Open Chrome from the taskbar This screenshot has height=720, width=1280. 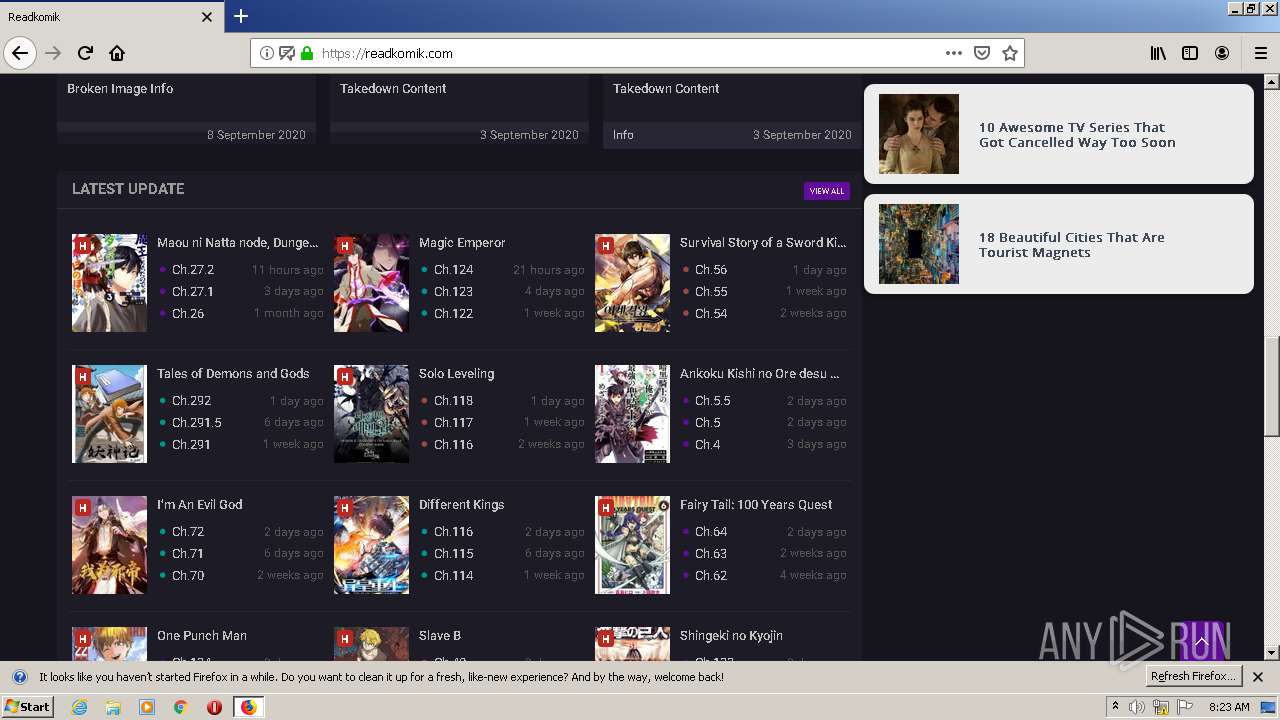pyautogui.click(x=180, y=707)
